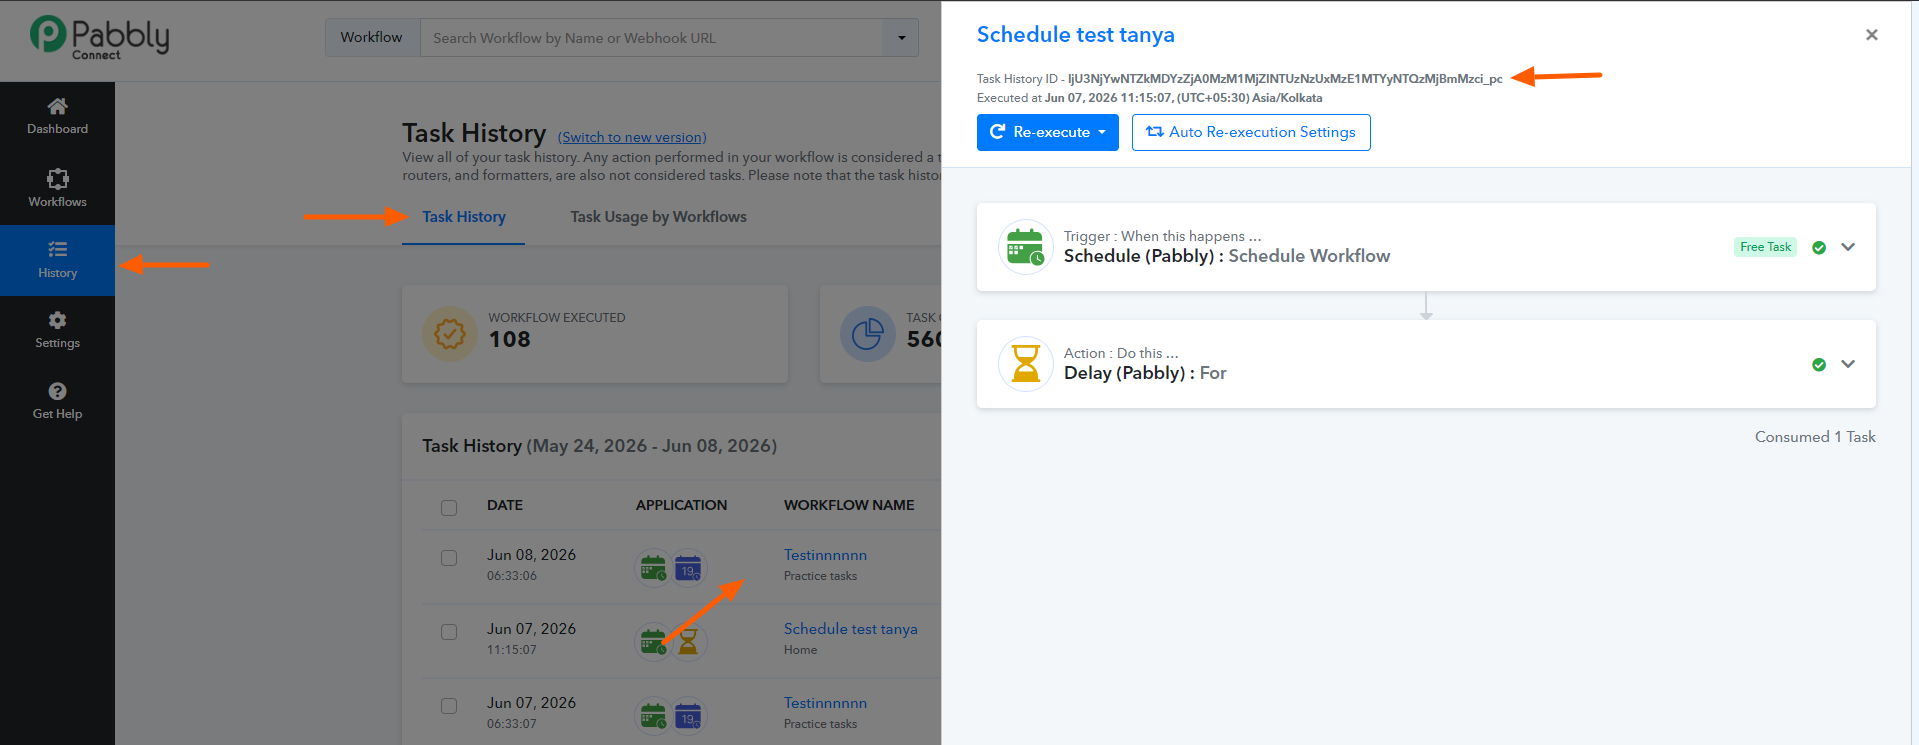
Task: Go to Workflows in the sidebar
Action: point(57,188)
